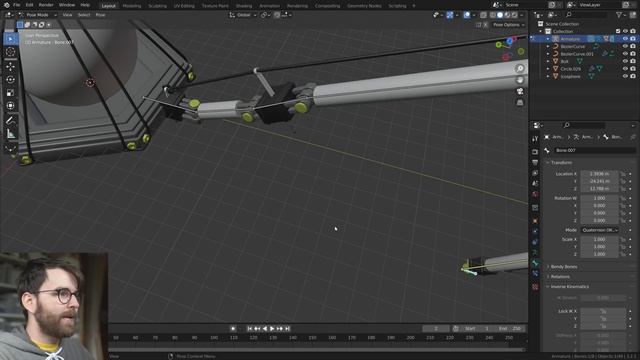Image resolution: width=640 pixels, height=360 pixels.
Task: Uncheck Collection exclude checkbox
Action: point(618,31)
